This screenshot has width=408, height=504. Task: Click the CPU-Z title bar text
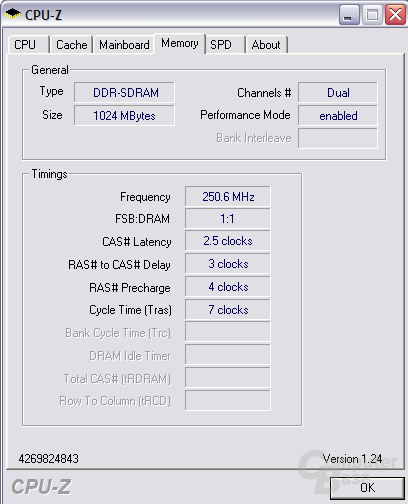(x=43, y=15)
